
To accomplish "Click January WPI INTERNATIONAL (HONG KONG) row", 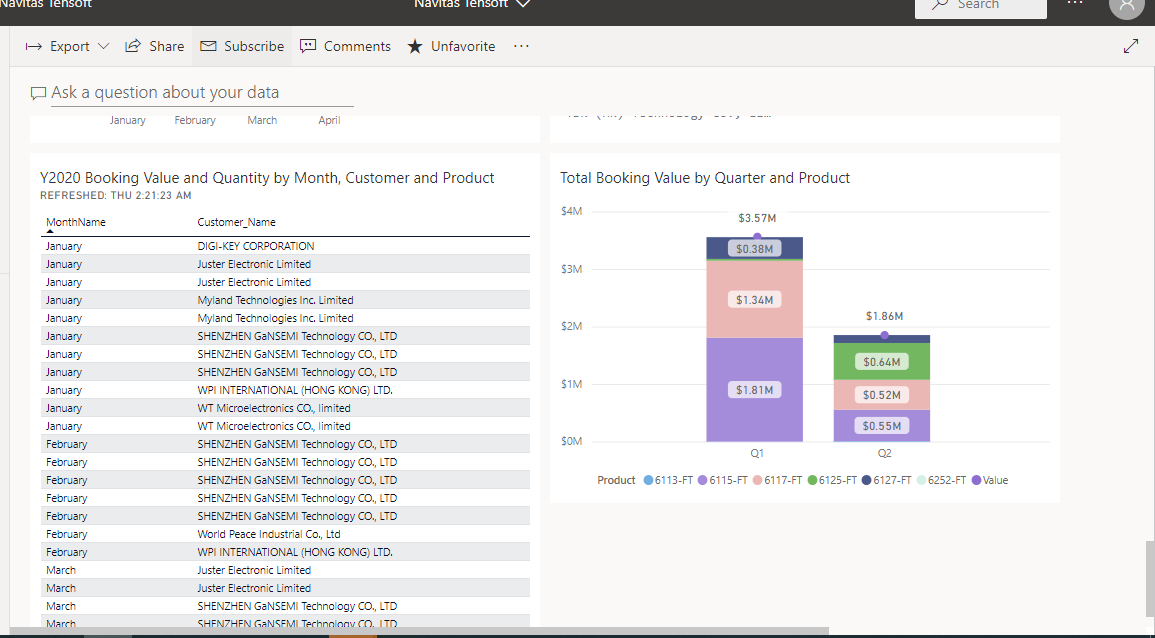I will point(285,390).
